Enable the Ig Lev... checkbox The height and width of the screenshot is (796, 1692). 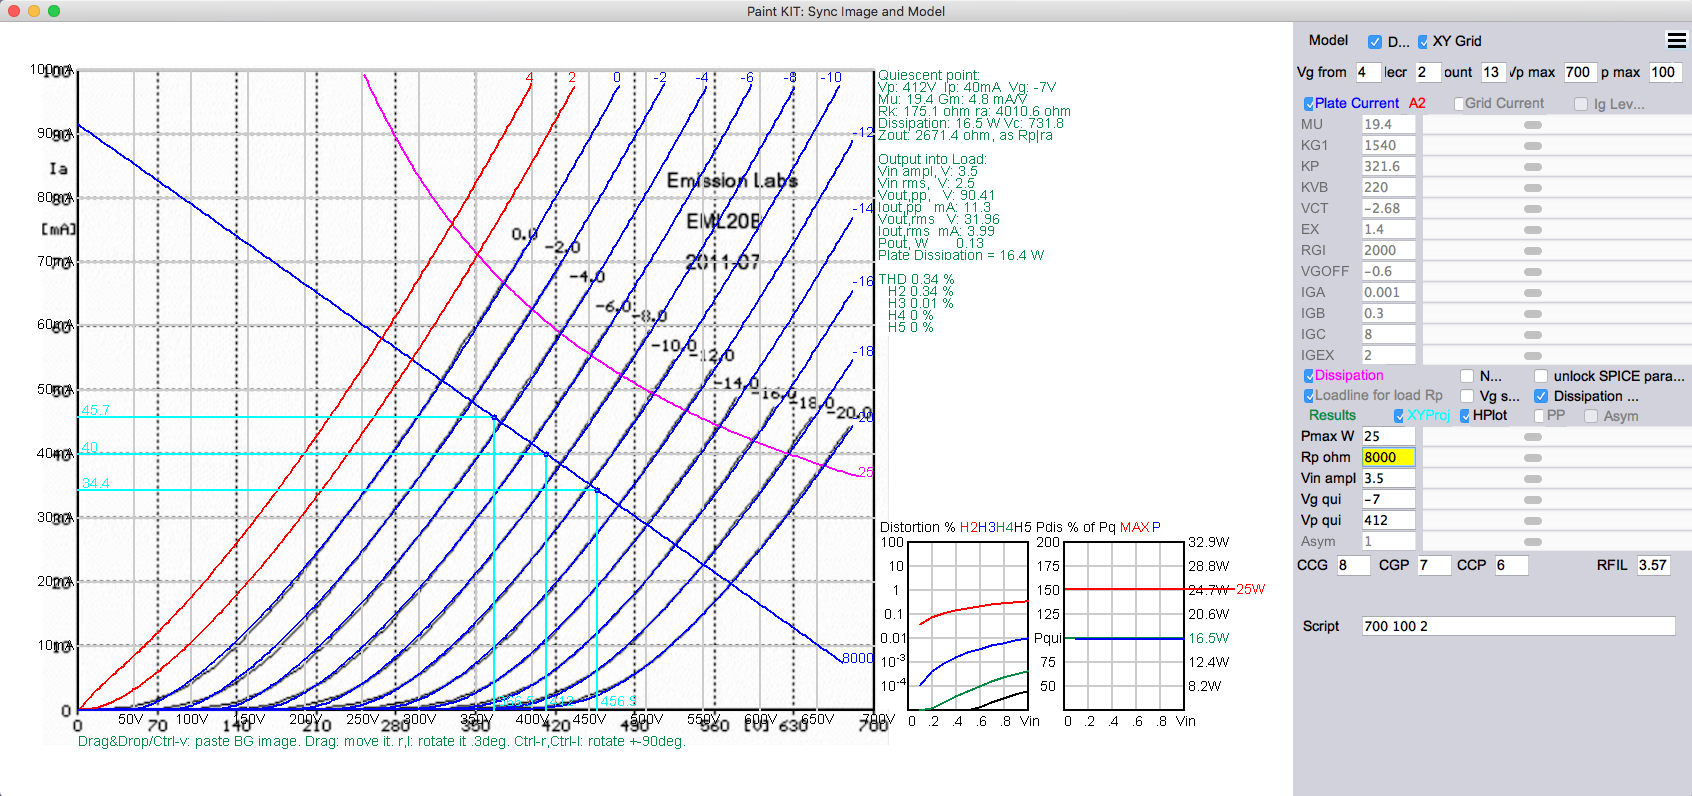[1581, 104]
